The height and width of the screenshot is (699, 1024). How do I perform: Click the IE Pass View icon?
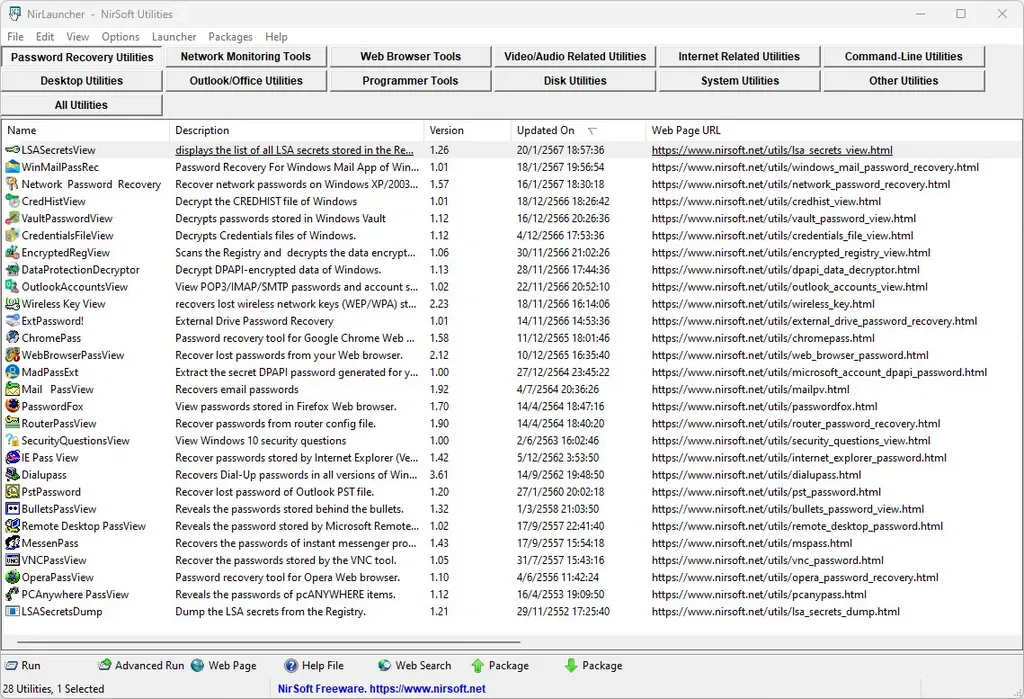[12, 458]
